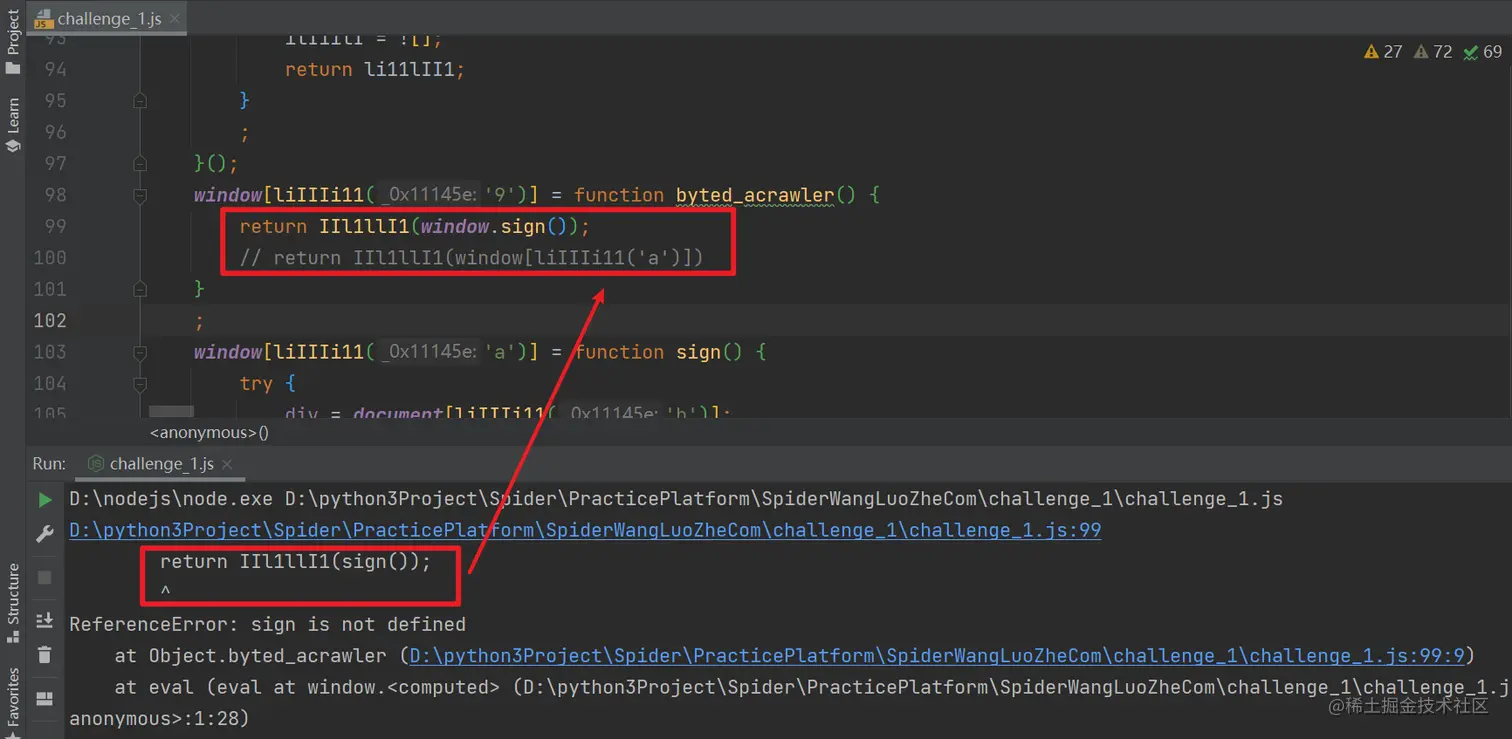Click the 'byted_acrawler' function name in editor
1512x739 pixels.
pyautogui.click(x=755, y=195)
